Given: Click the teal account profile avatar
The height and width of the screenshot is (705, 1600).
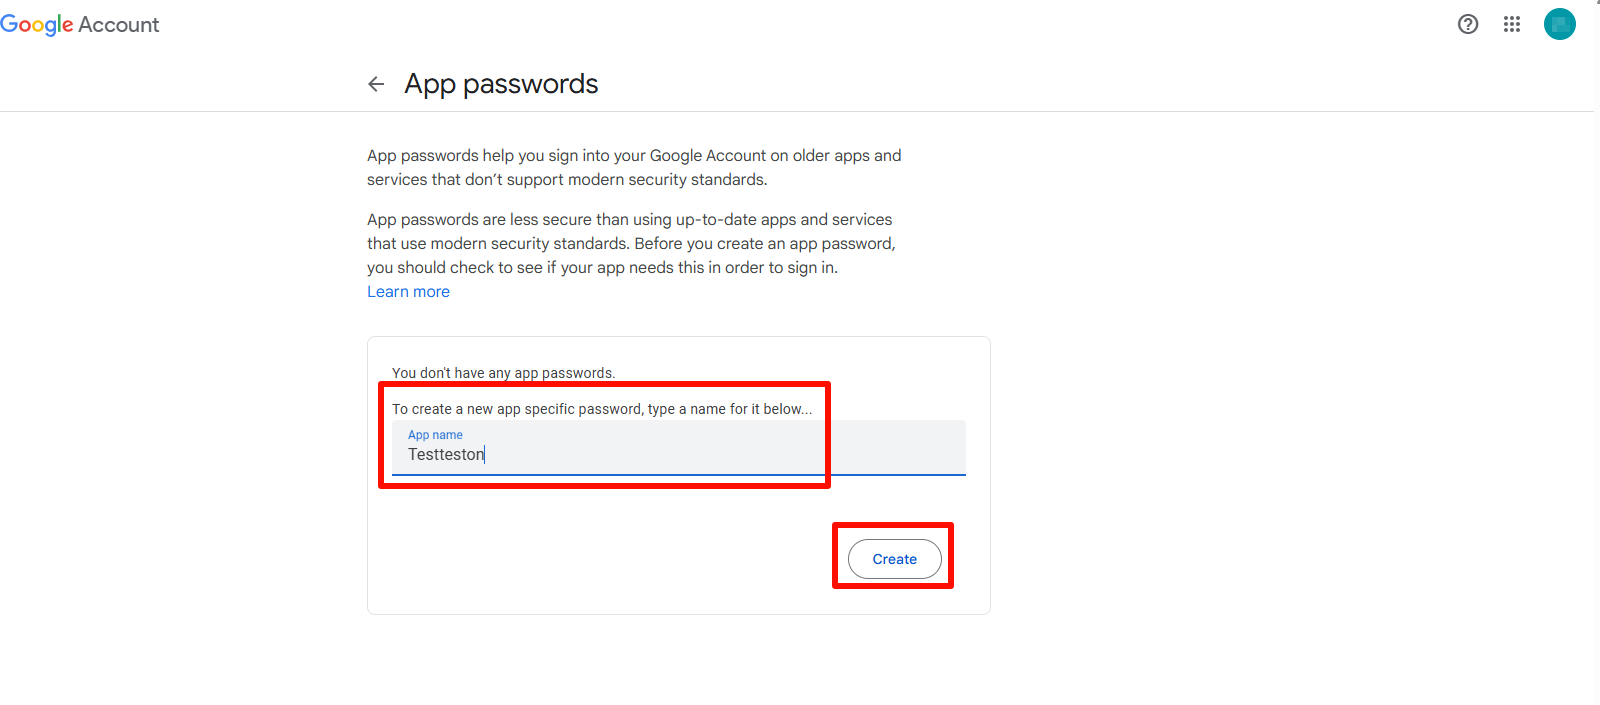Looking at the screenshot, I should [1559, 24].
